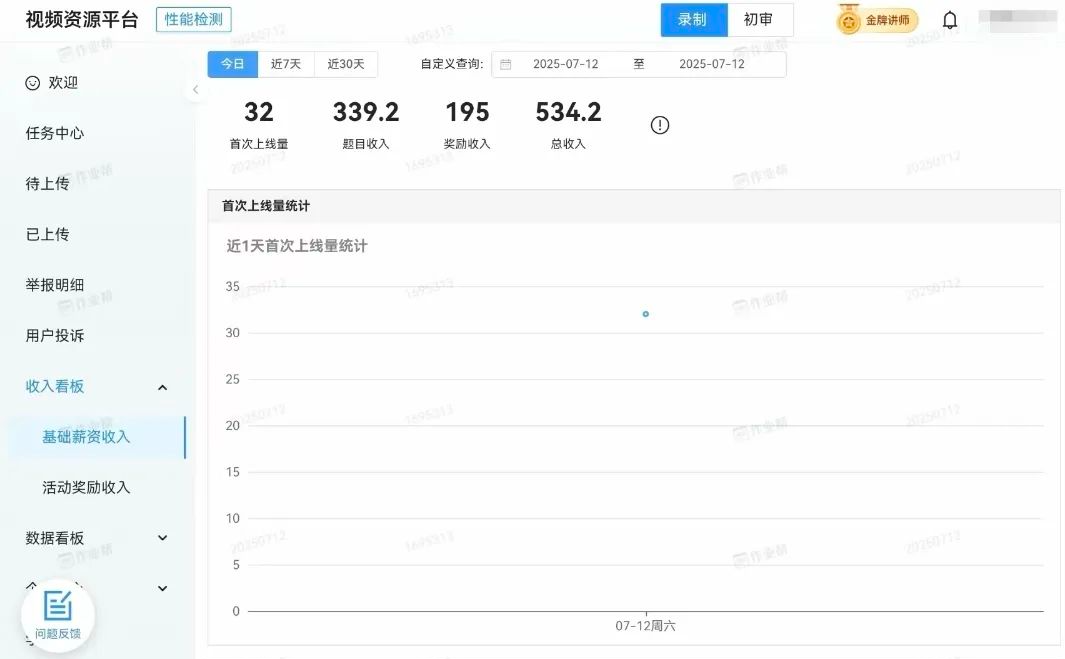The image size is (1065, 659).
Task: Switch to 录制 mode
Action: [693, 20]
